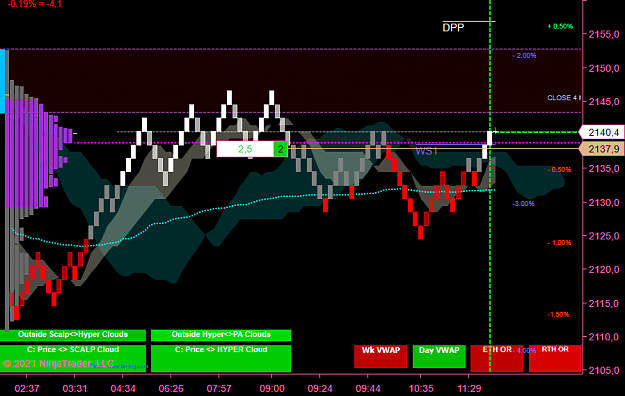Viewport: 625px width, 396px height.
Task: Select the WS1 level label
Action: [x=426, y=151]
